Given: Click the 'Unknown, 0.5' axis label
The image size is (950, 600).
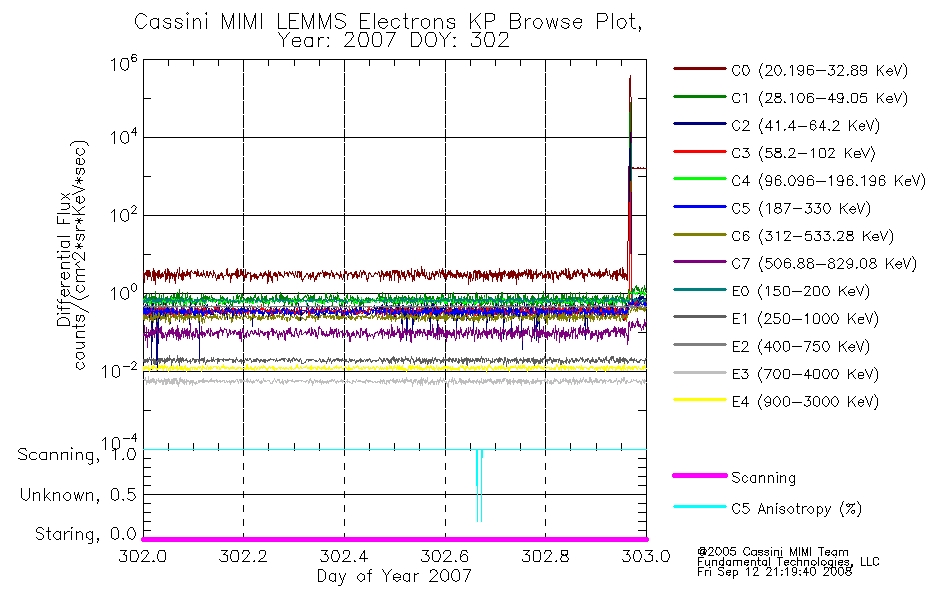Looking at the screenshot, I should coord(78,495).
